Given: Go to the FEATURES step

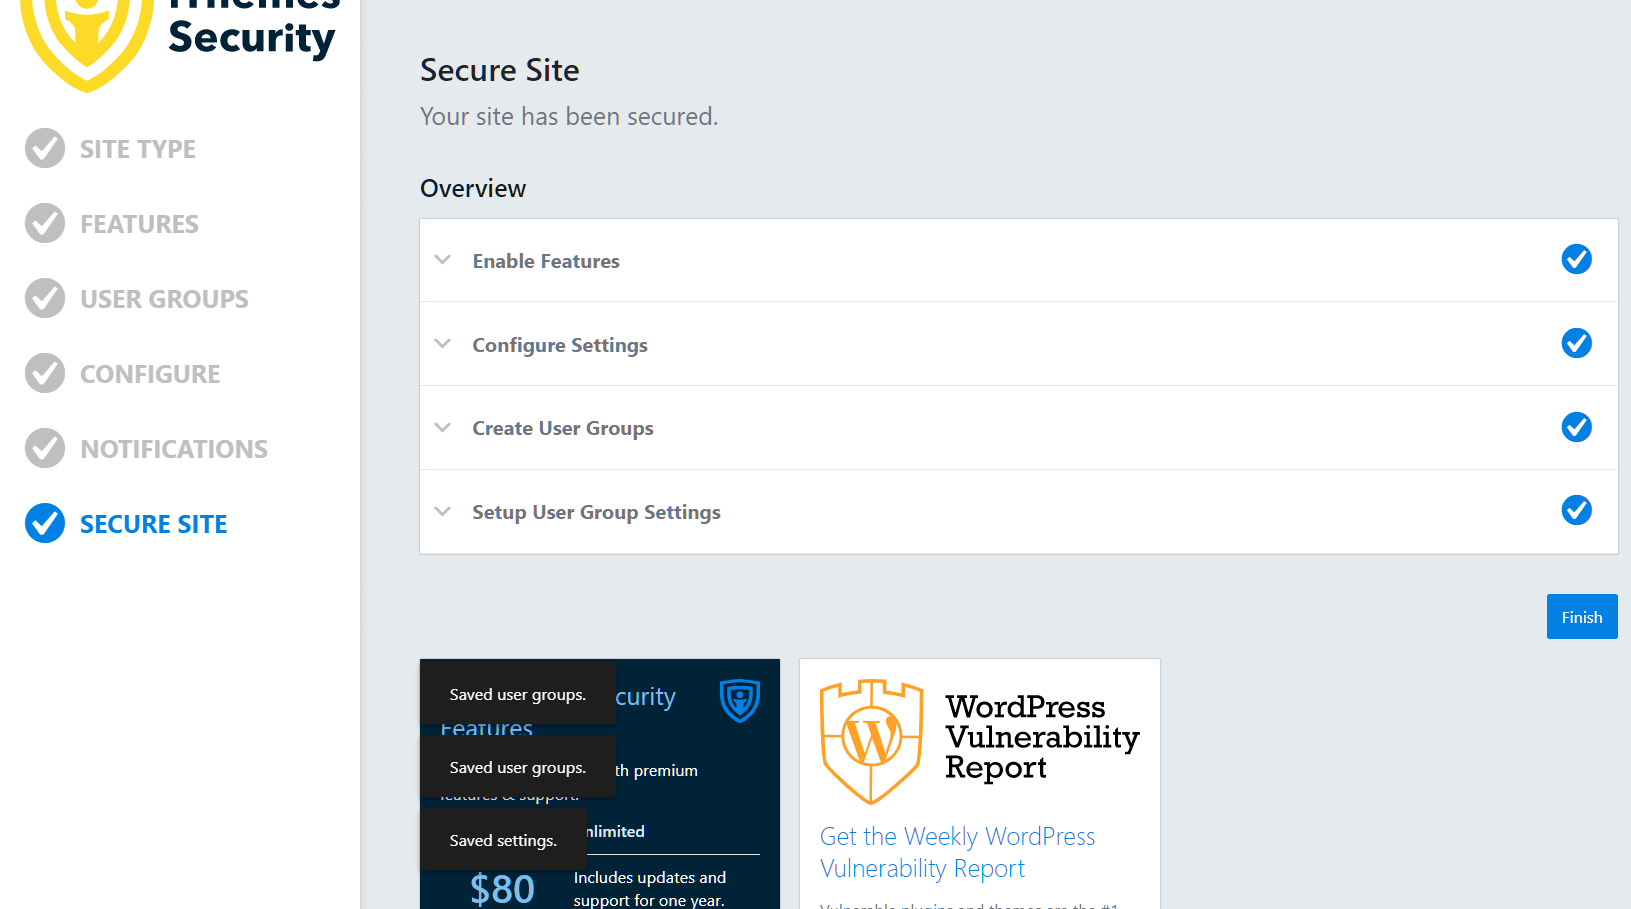Looking at the screenshot, I should tap(139, 224).
